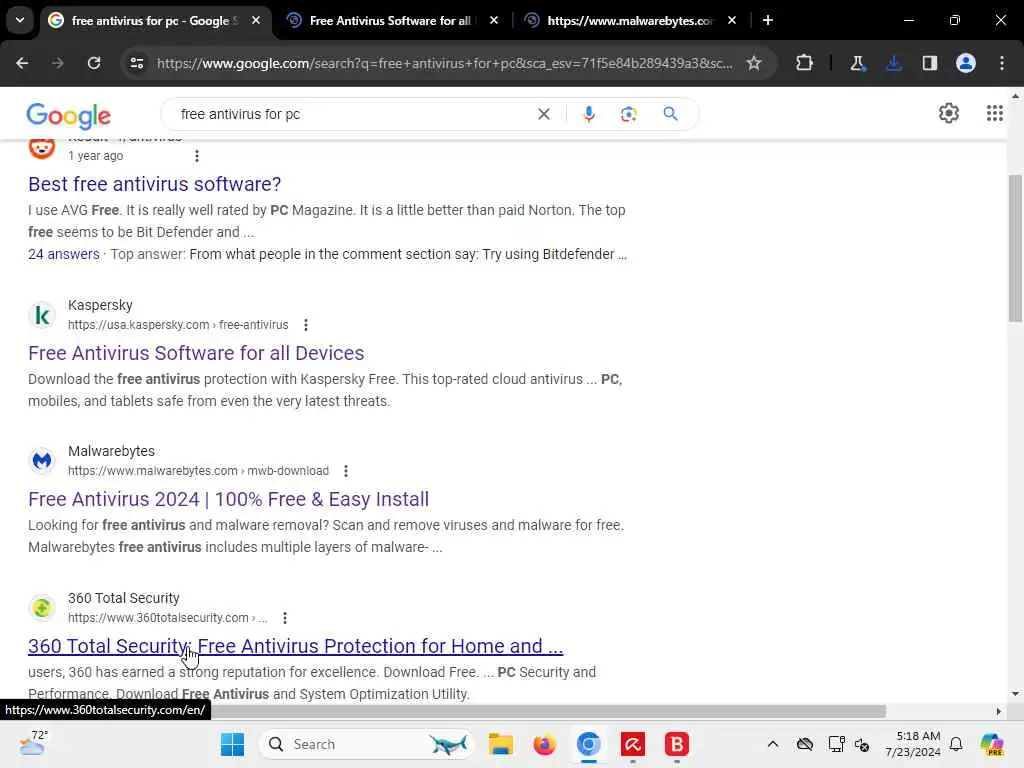Click Kaspersky site name above URL
1024x768 pixels.
tap(100, 305)
